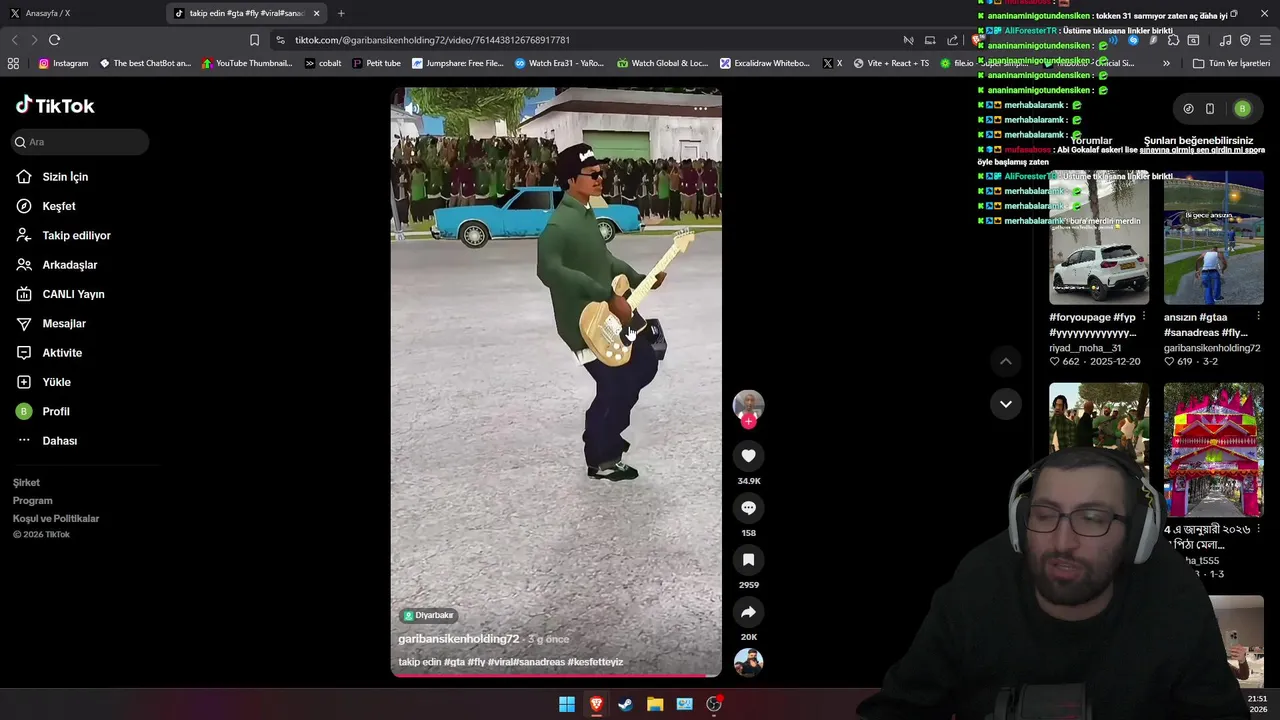Expand hidden bookmarks chevron

pyautogui.click(x=1166, y=63)
